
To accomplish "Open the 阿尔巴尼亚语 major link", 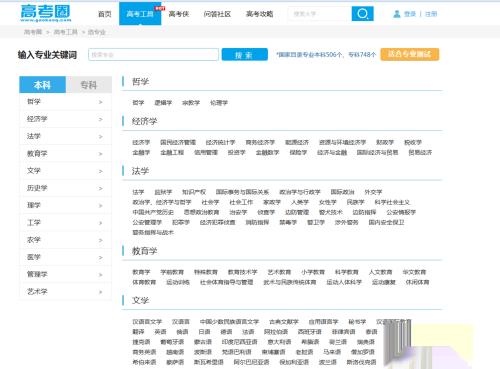I will [251, 362].
